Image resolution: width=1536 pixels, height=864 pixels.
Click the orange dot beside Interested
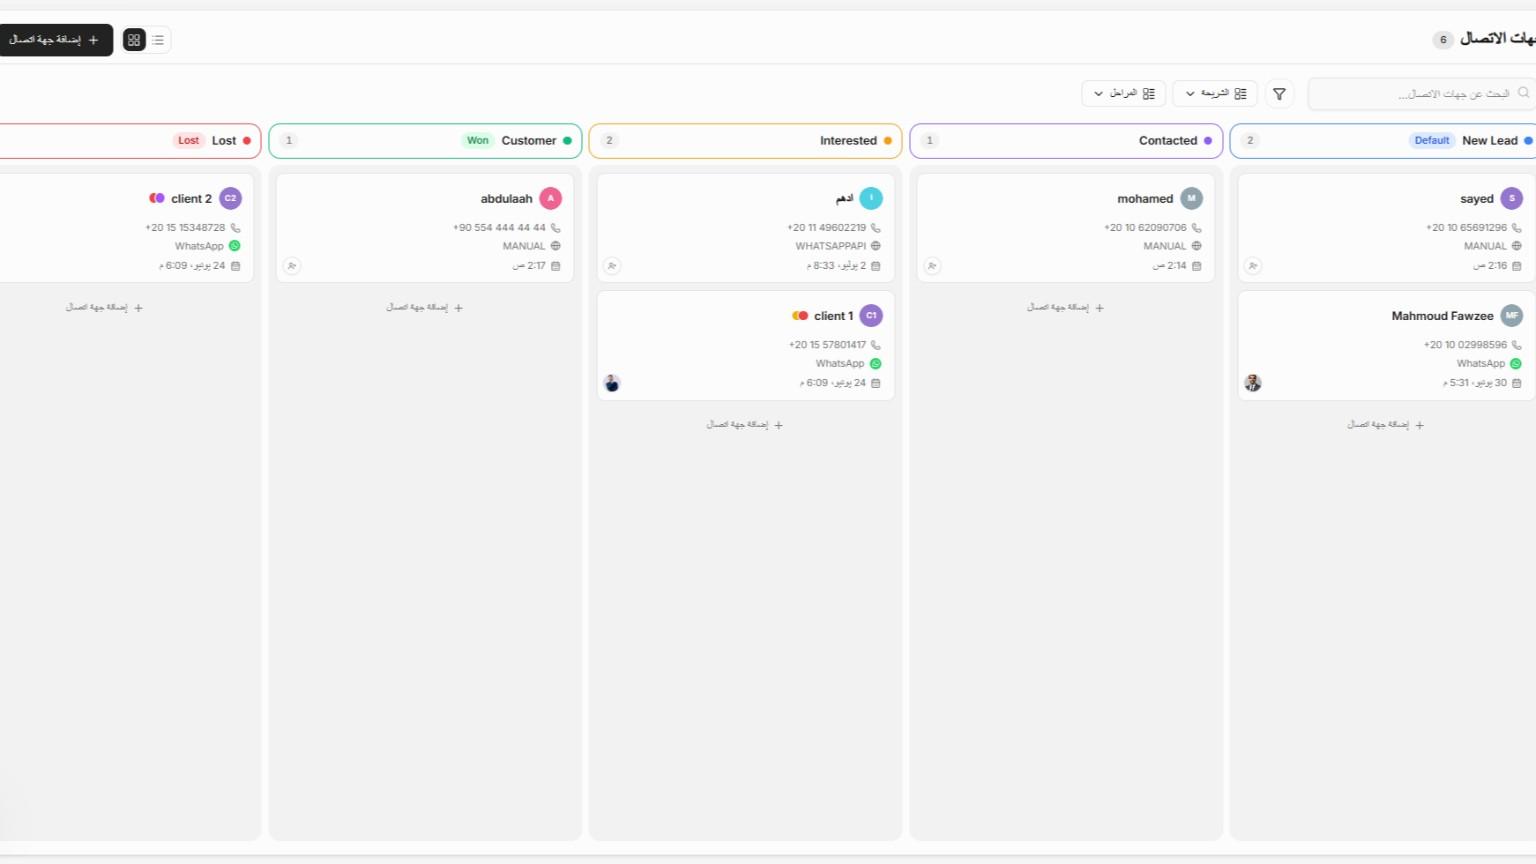pos(887,141)
